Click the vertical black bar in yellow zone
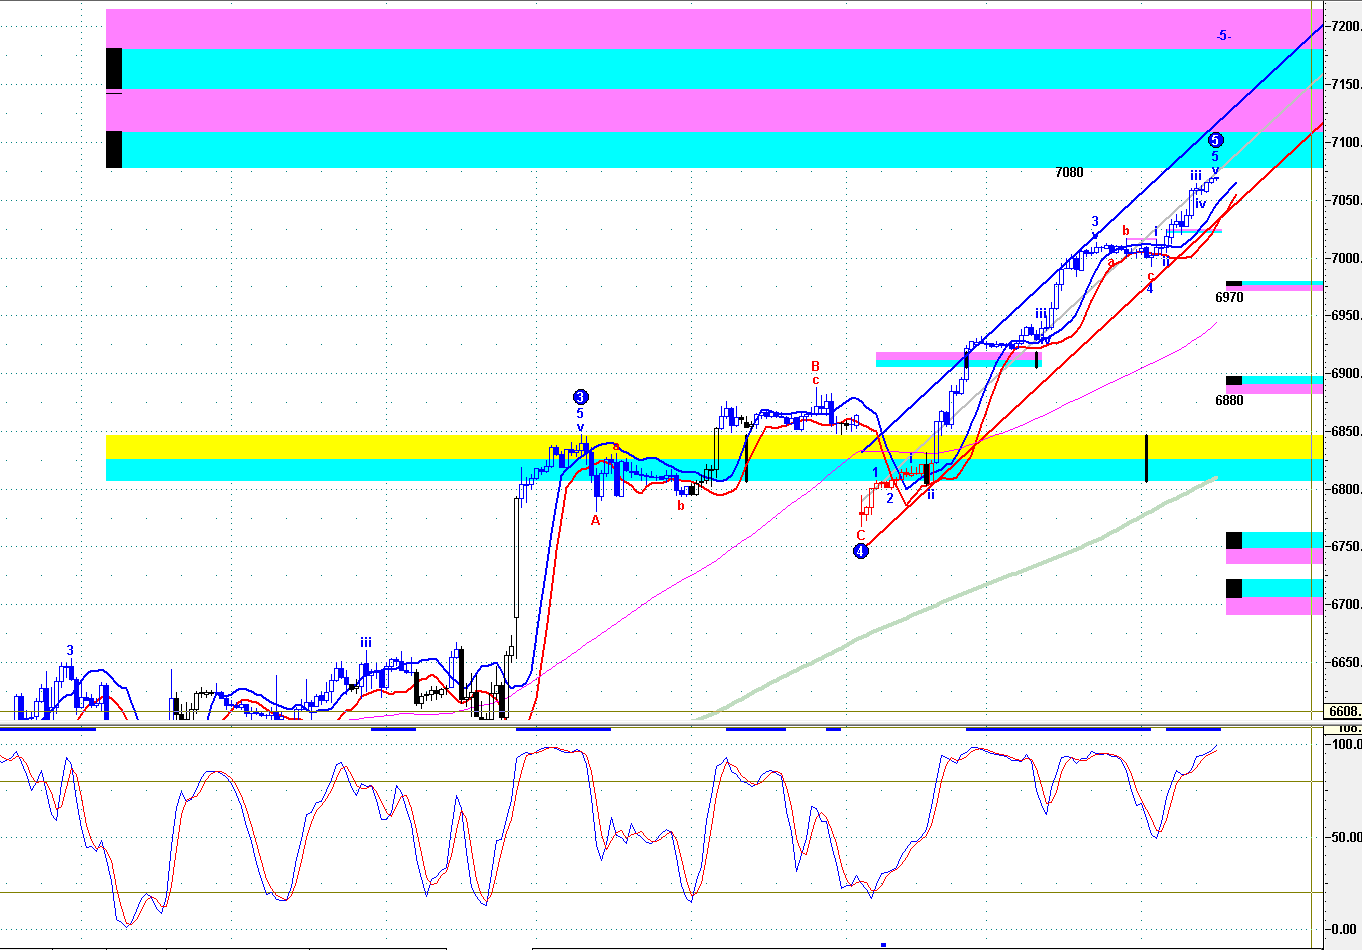The width and height of the screenshot is (1362, 950). coord(1146,457)
